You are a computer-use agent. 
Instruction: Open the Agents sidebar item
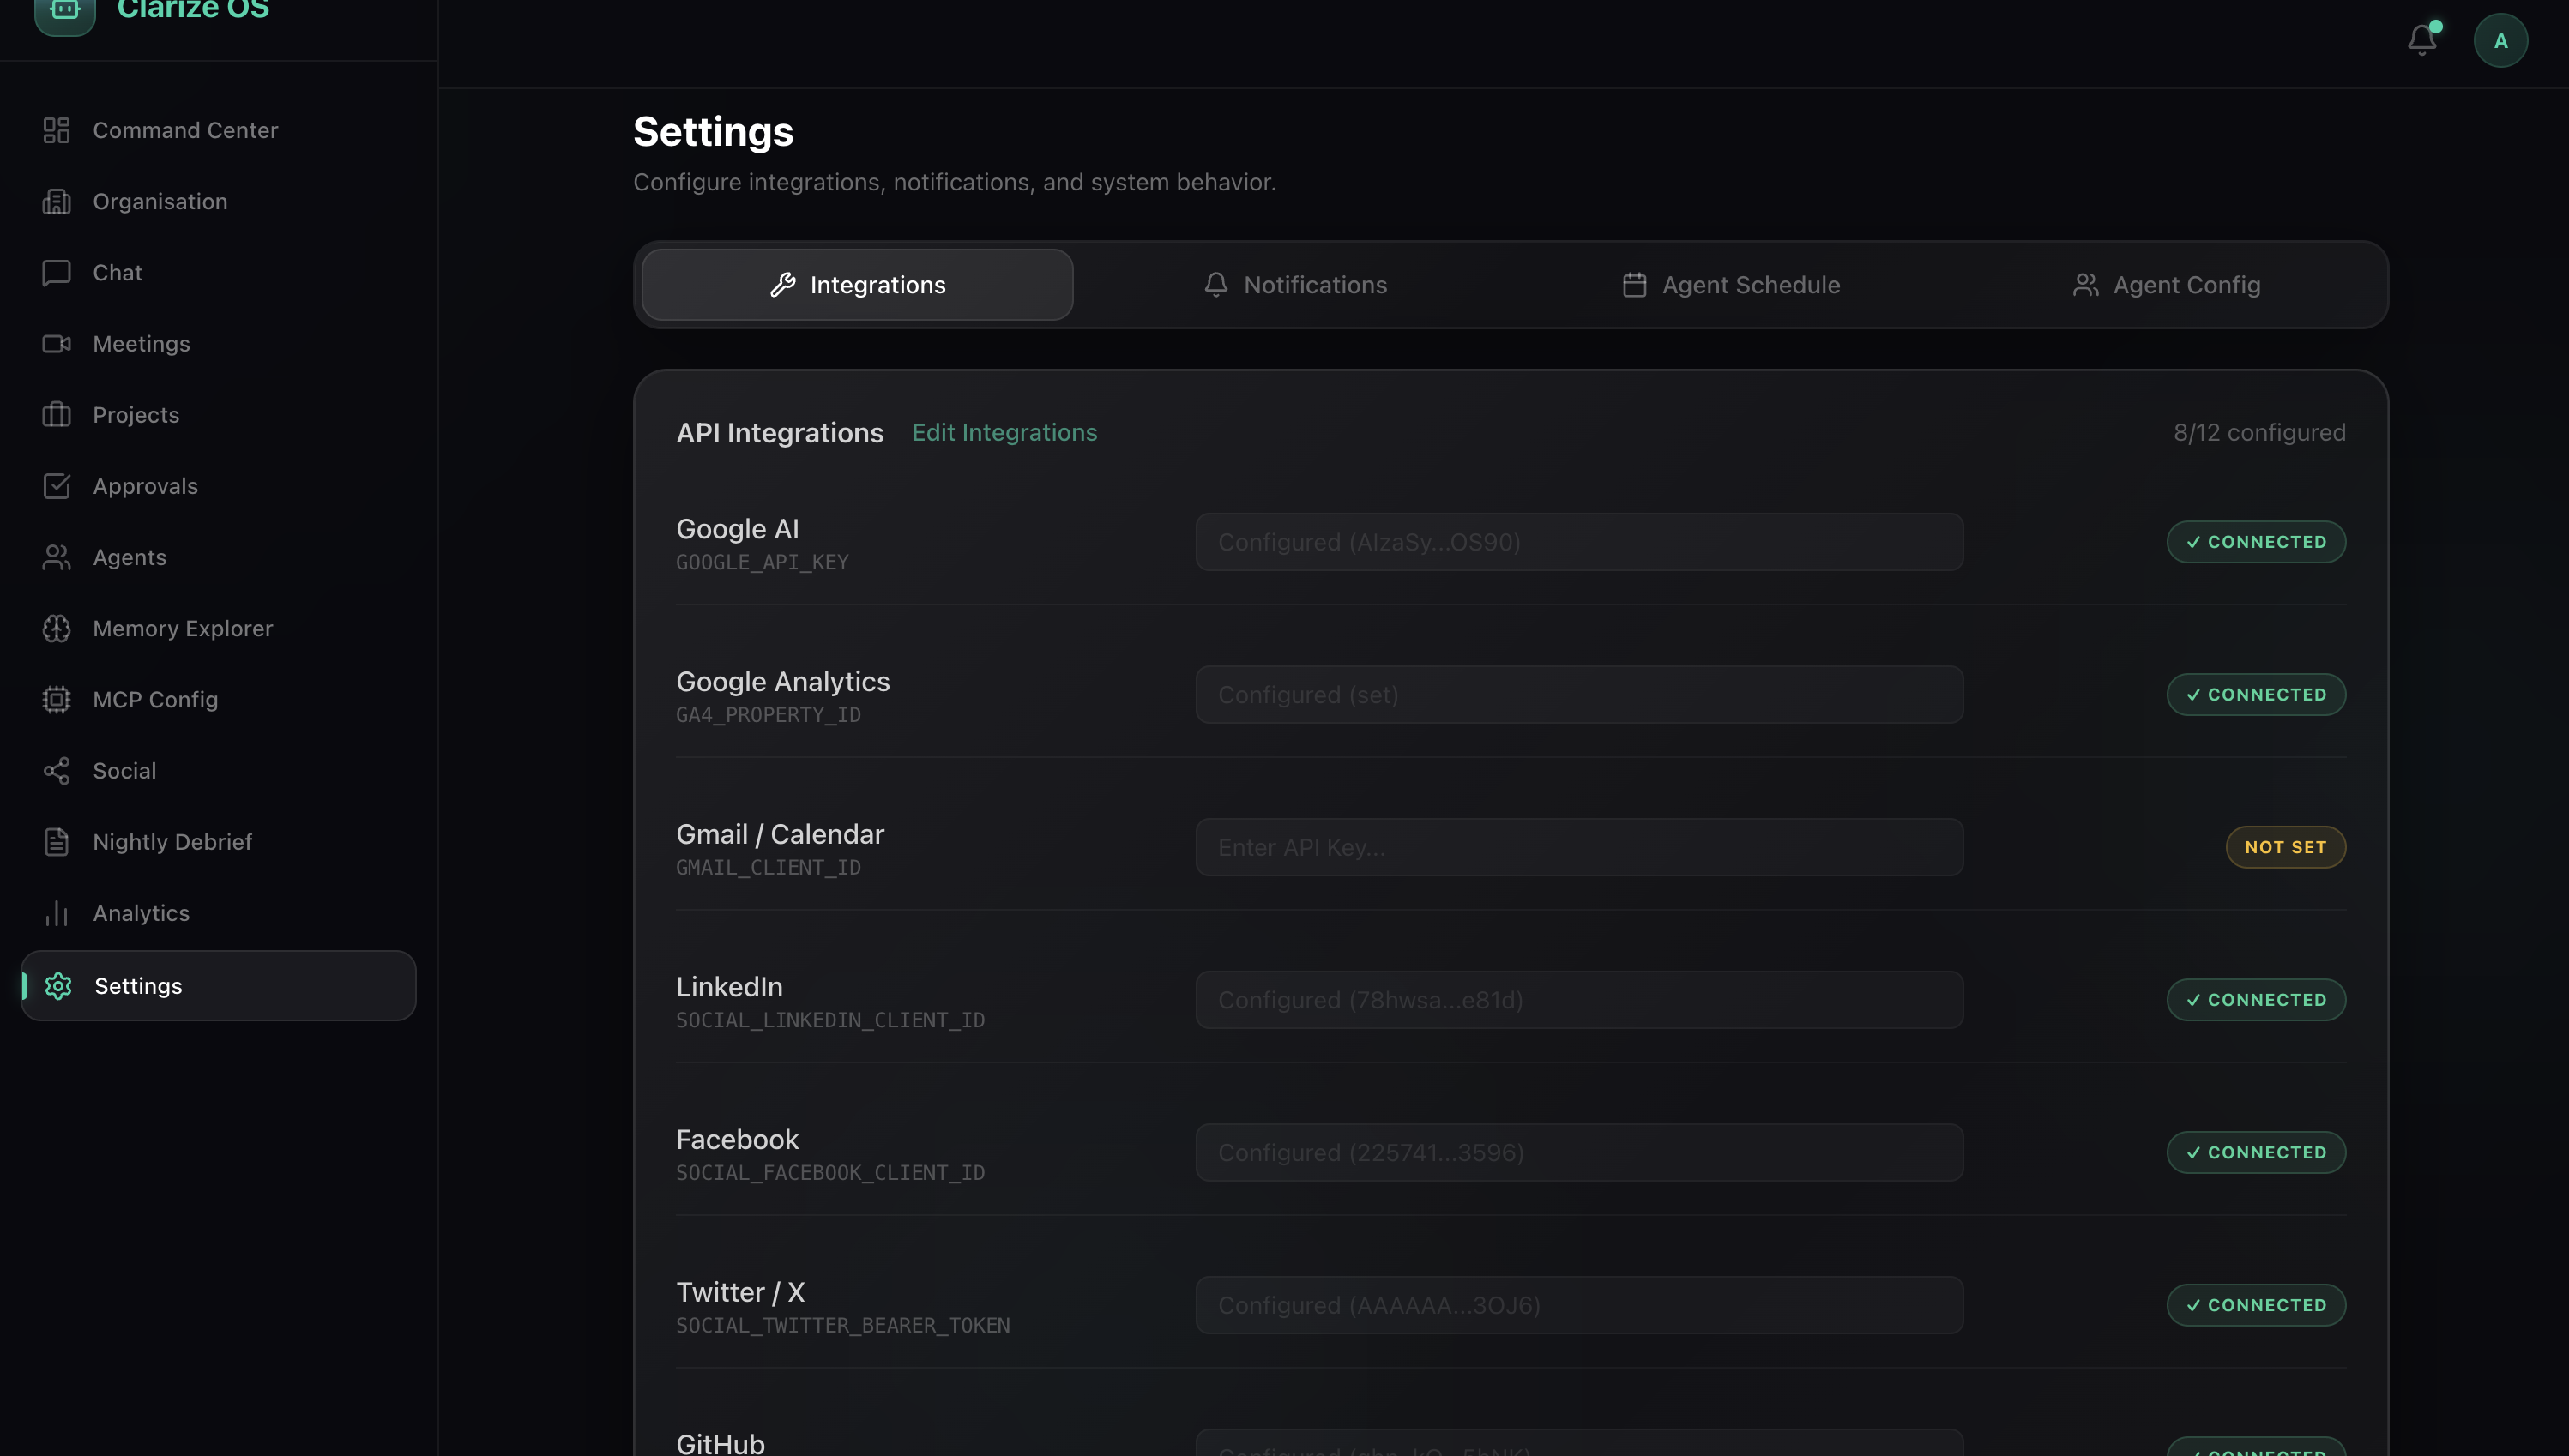pos(129,557)
